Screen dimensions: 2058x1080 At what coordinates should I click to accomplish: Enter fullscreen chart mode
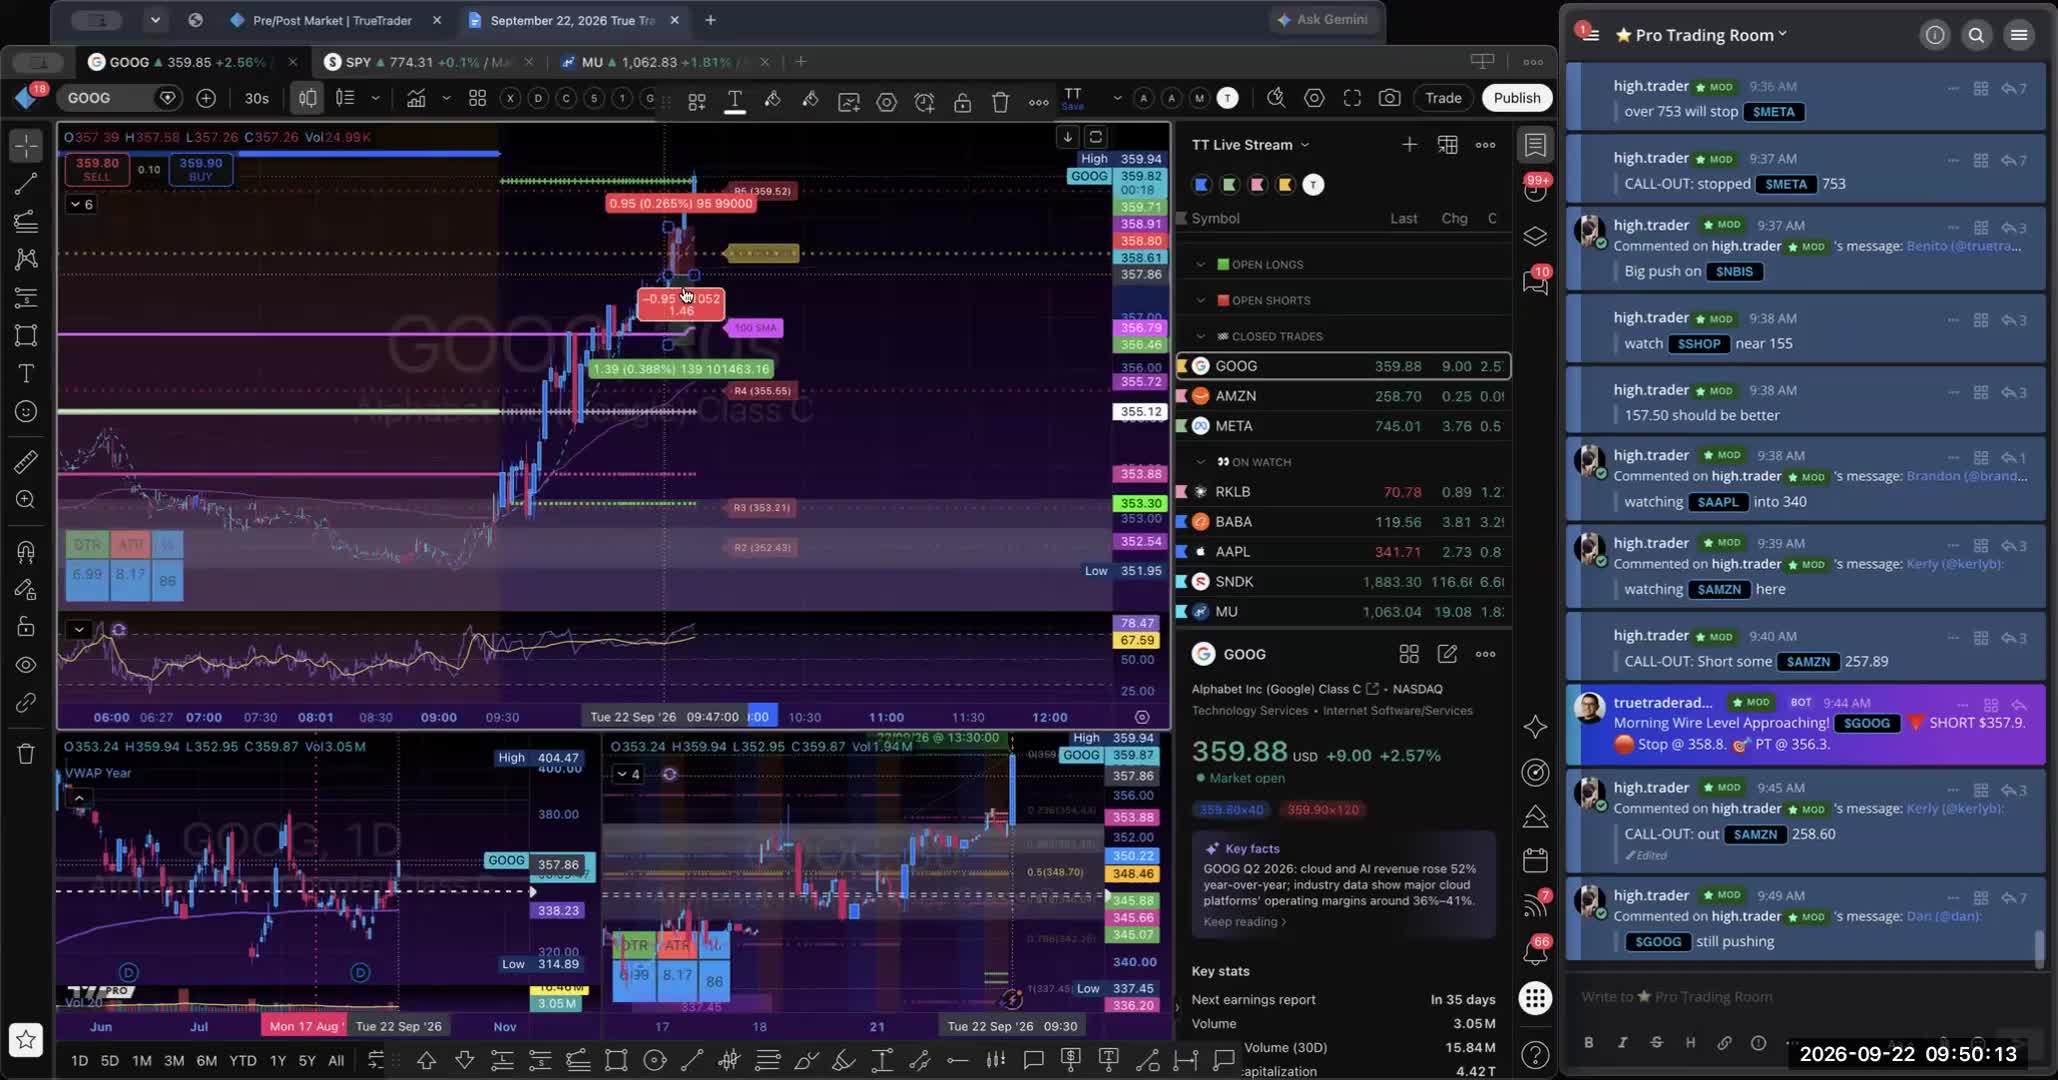(x=1352, y=98)
